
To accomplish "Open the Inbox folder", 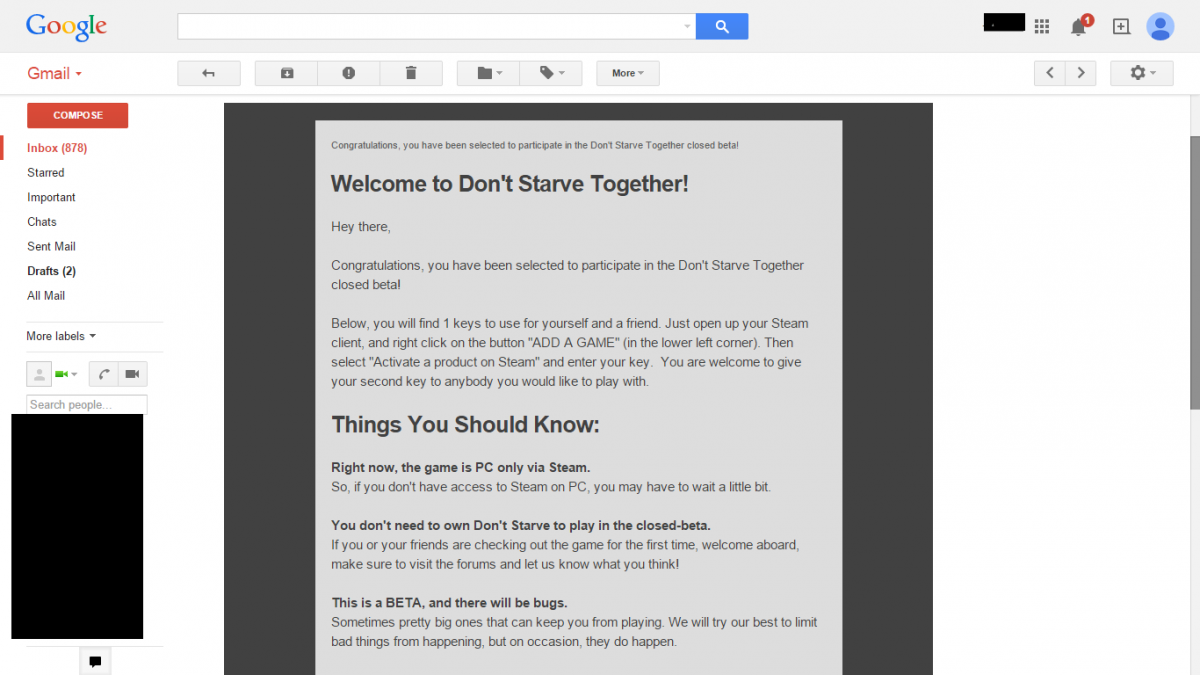I will click(57, 148).
